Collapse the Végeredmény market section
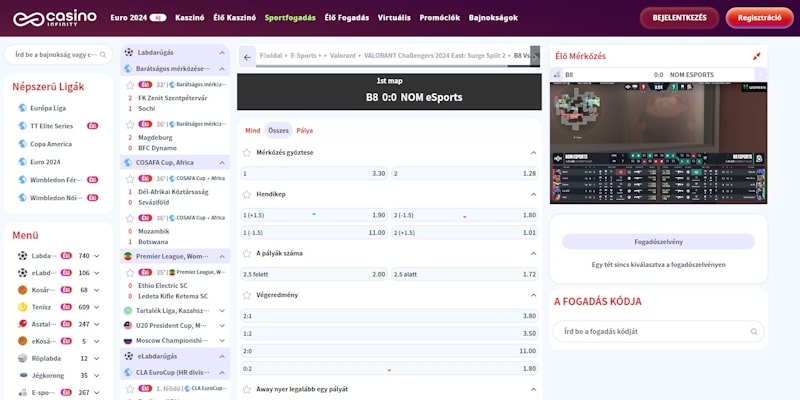This screenshot has height=400, width=800. pos(533,295)
